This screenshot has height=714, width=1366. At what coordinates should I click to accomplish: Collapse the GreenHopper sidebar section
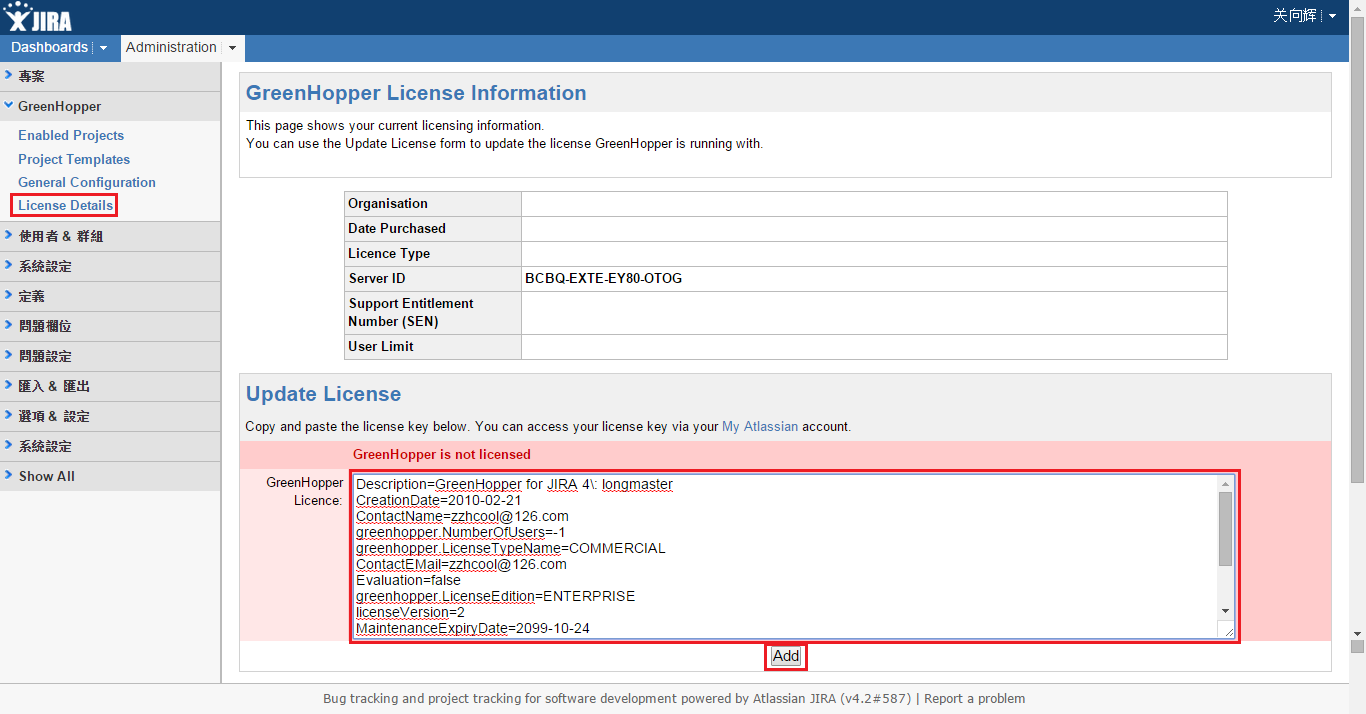[110, 106]
